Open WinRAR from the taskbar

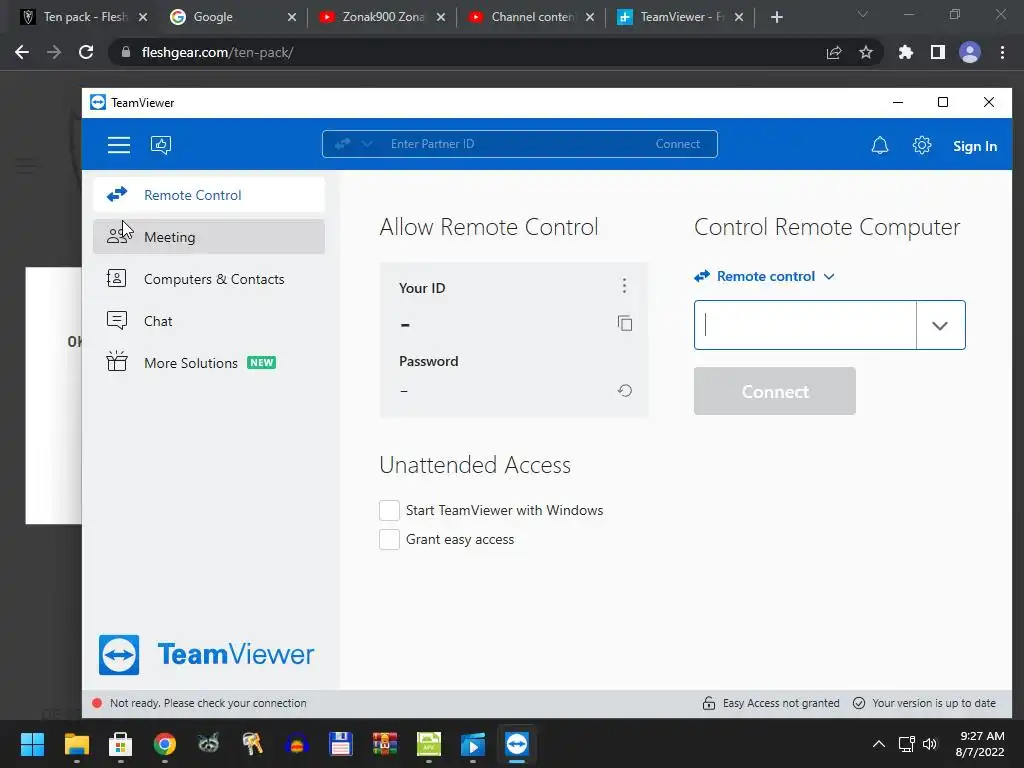pos(385,744)
